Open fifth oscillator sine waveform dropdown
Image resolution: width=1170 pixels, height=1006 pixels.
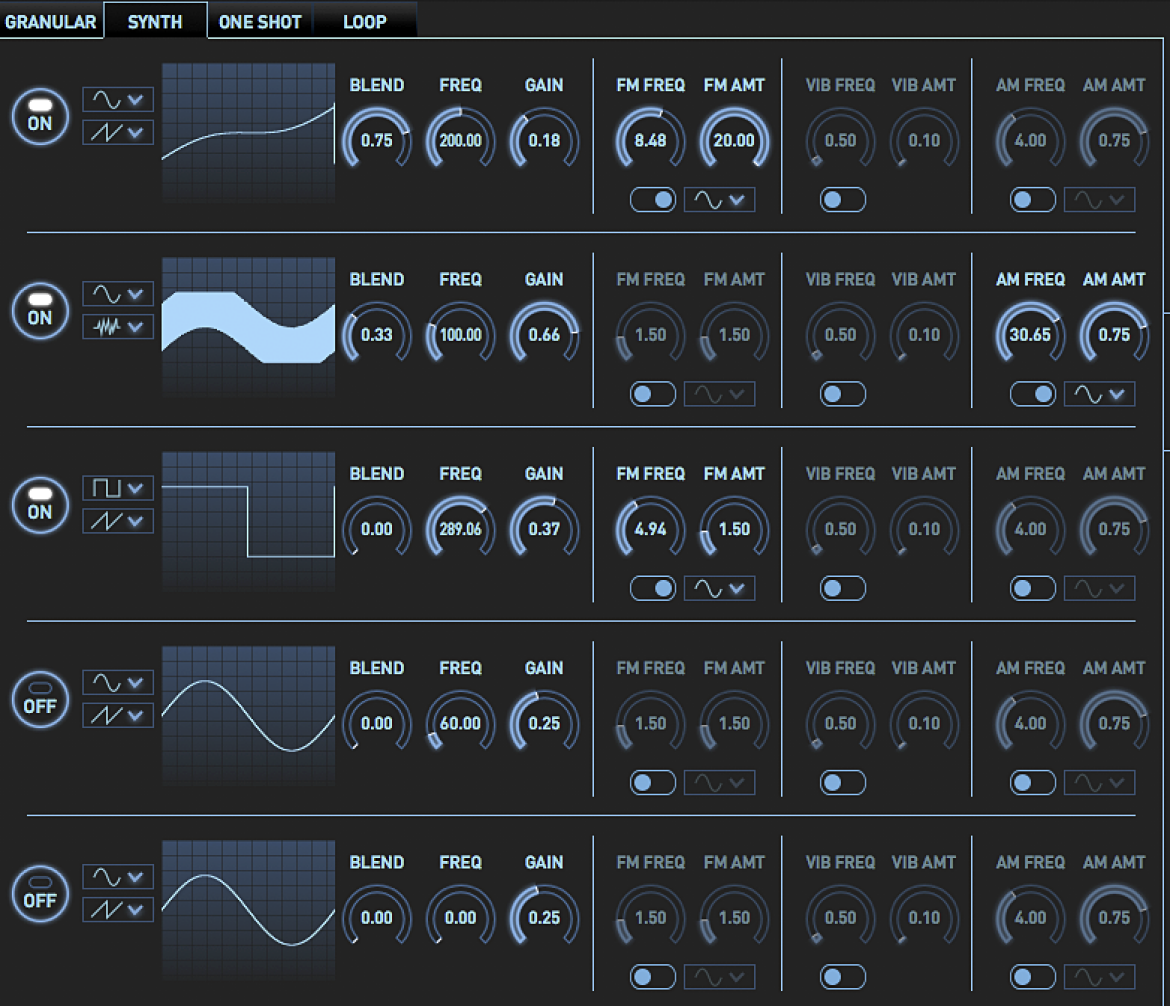click(118, 877)
